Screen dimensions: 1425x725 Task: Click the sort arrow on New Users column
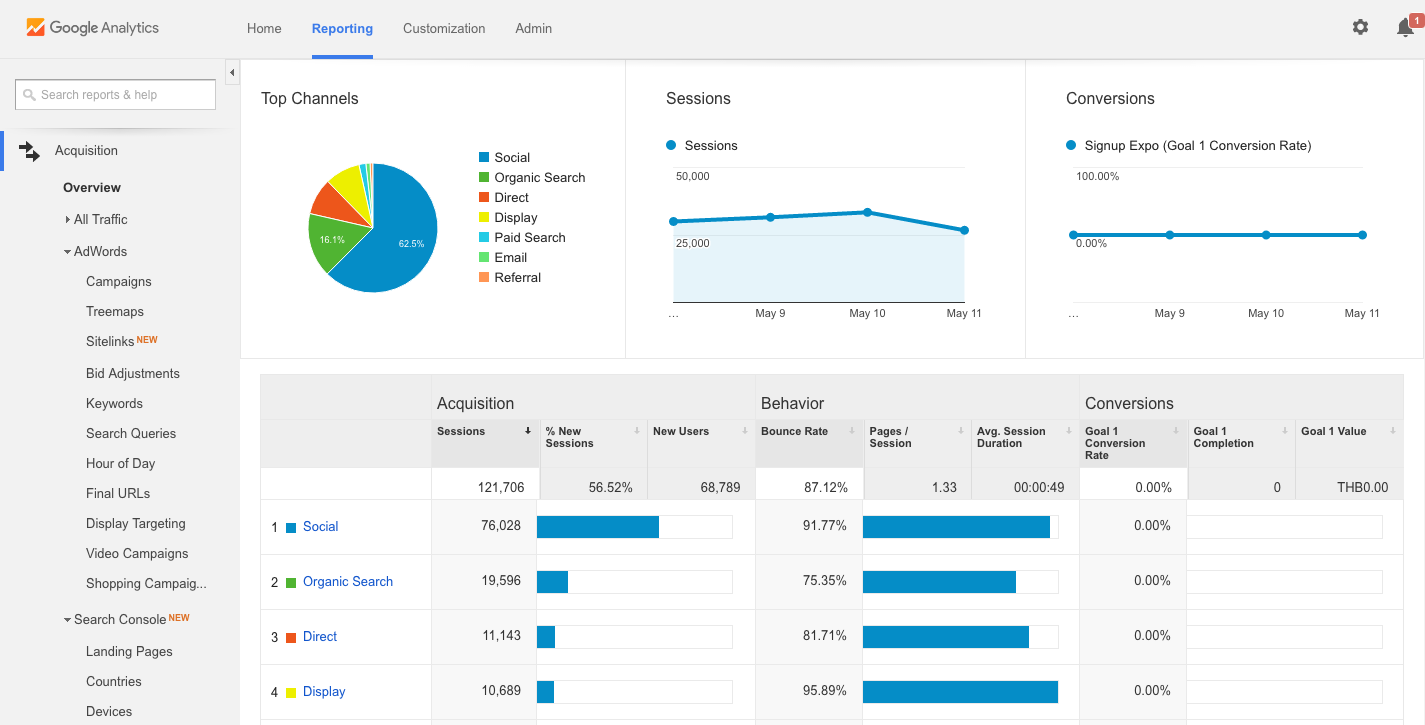coord(745,431)
